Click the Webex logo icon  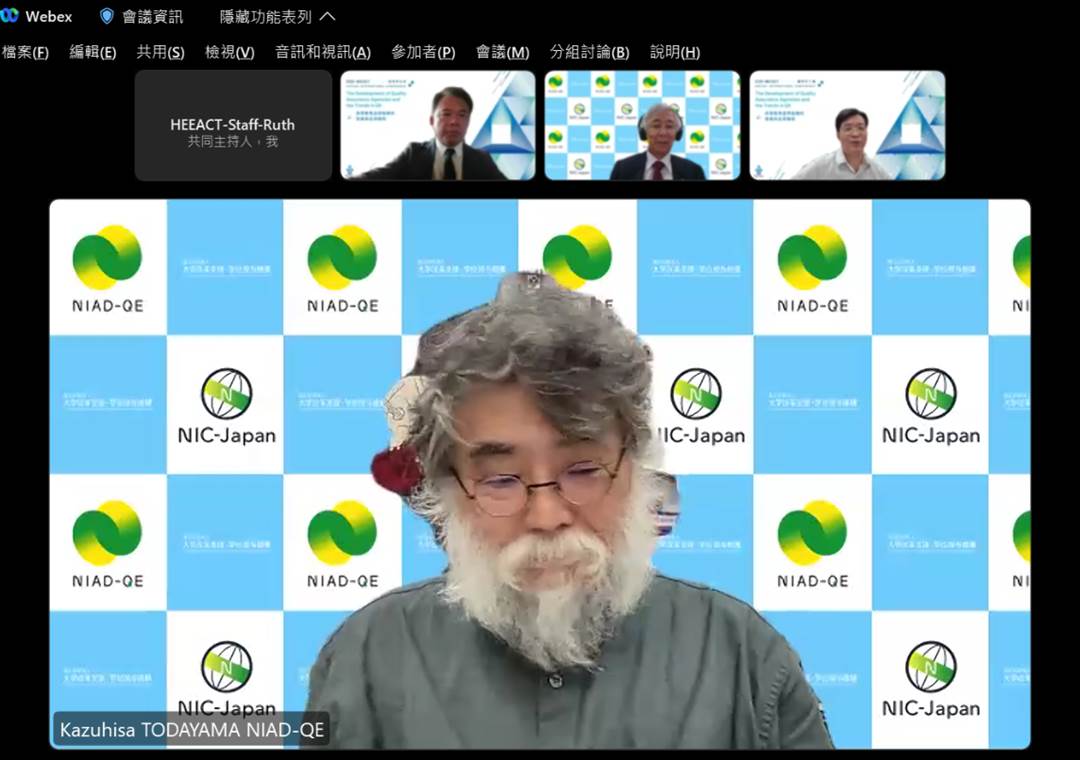9,15
